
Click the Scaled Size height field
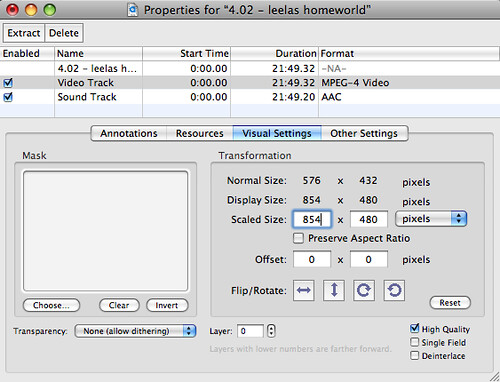(369, 219)
